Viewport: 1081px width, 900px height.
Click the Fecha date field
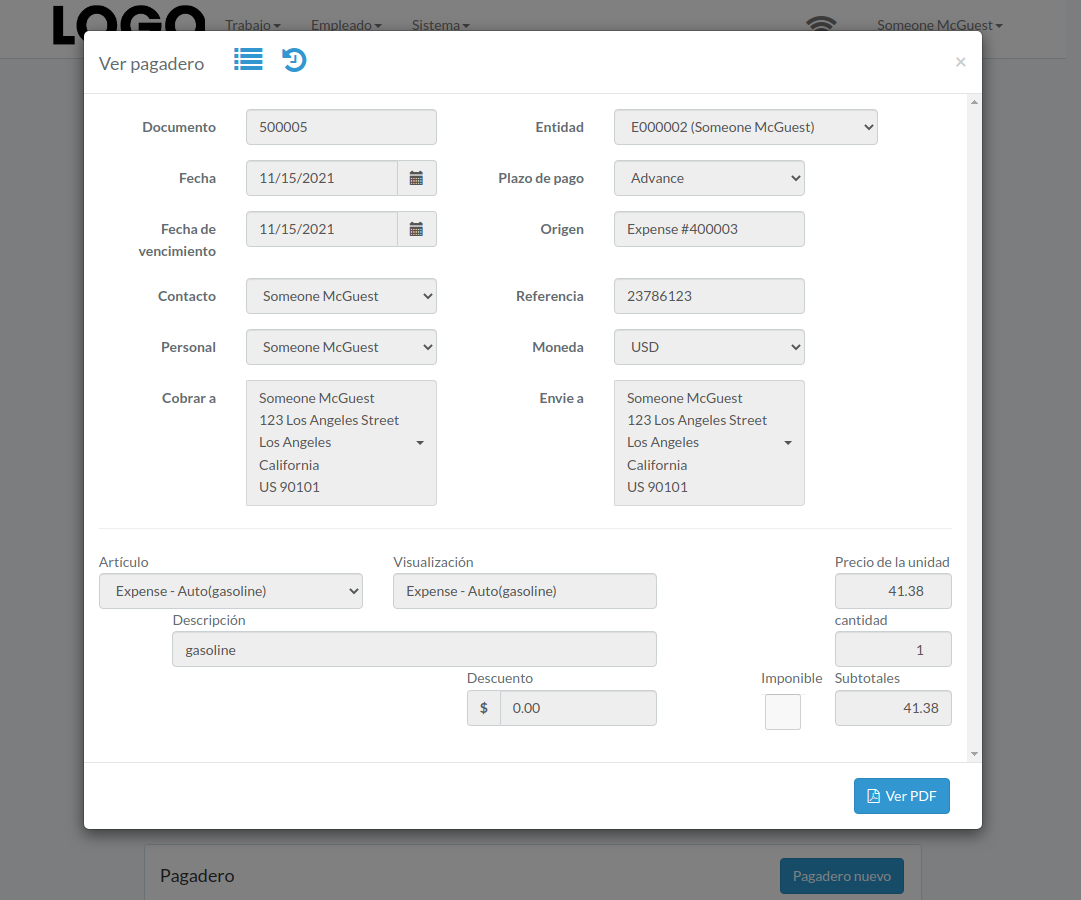click(322, 178)
